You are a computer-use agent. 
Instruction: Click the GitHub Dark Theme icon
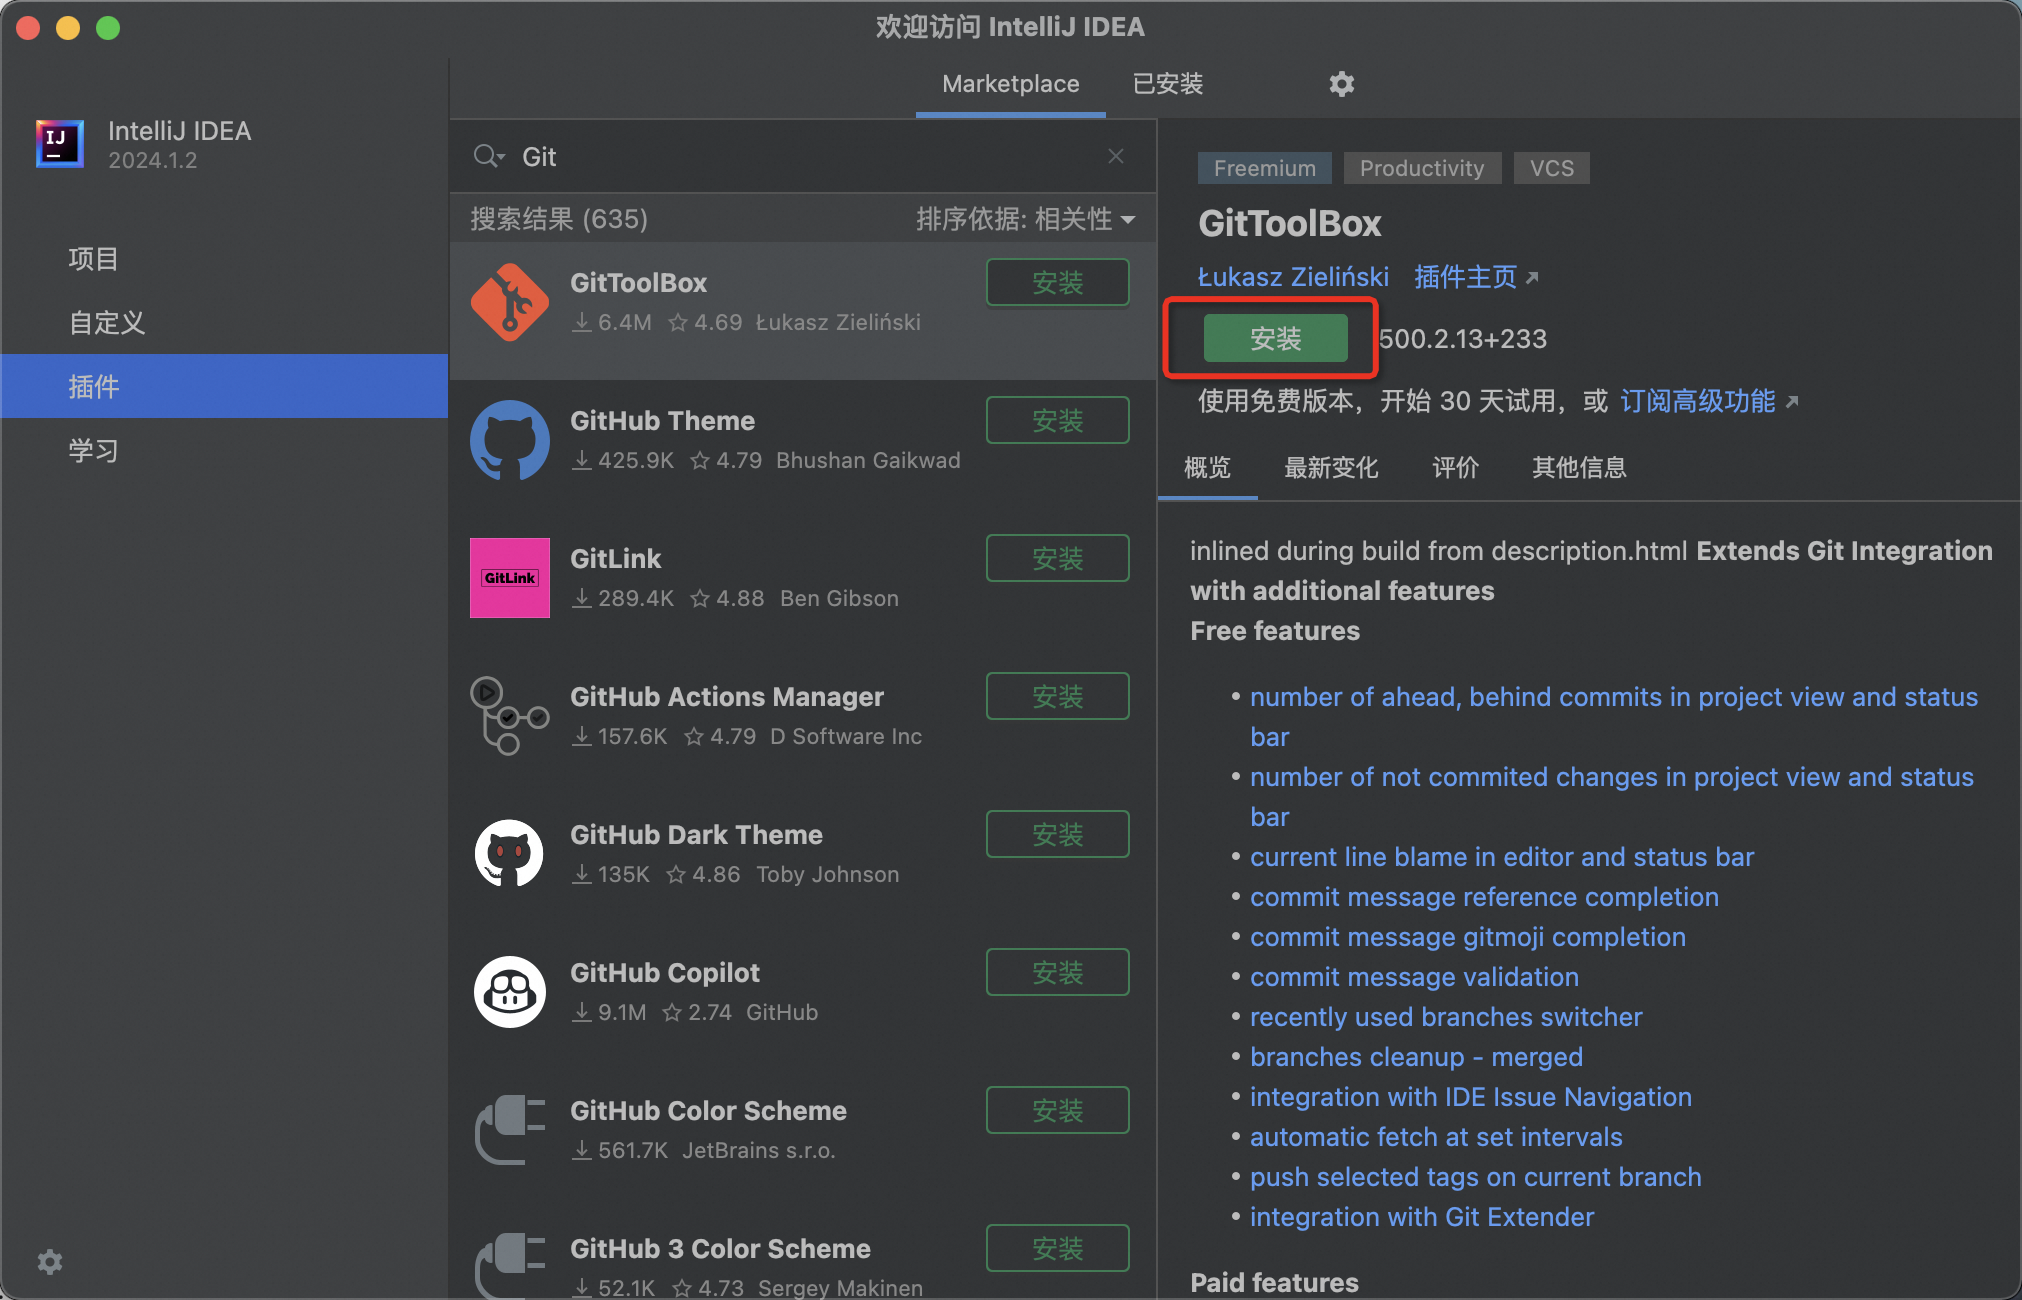pos(509,854)
